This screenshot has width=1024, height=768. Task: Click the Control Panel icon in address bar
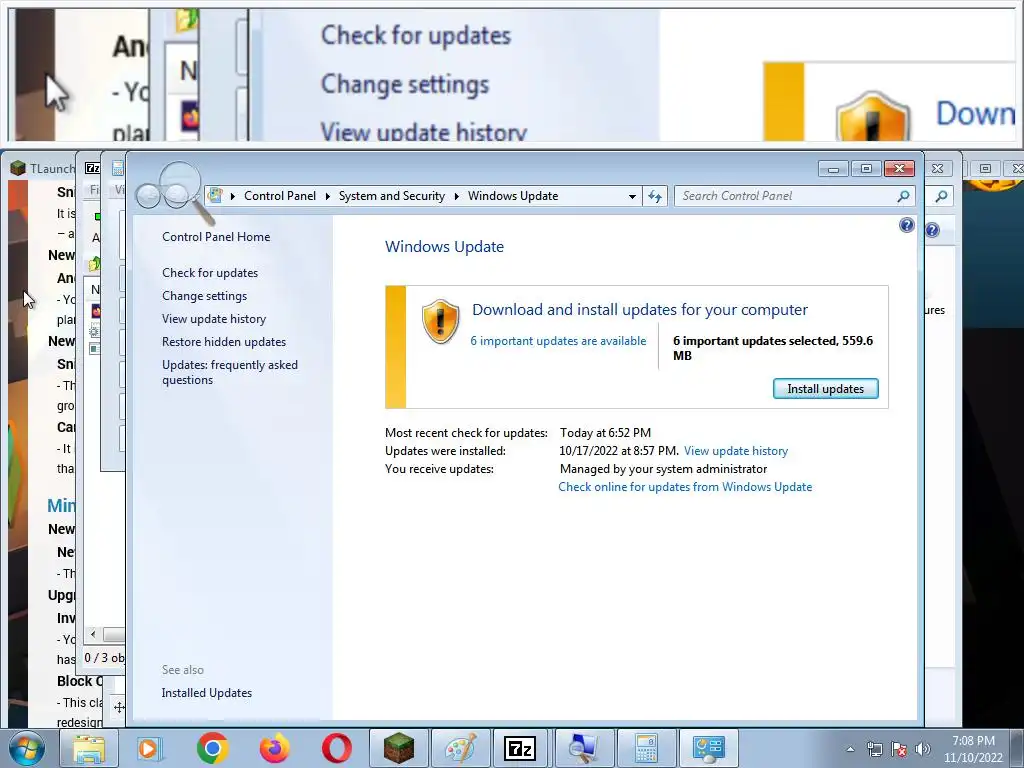click(x=215, y=195)
